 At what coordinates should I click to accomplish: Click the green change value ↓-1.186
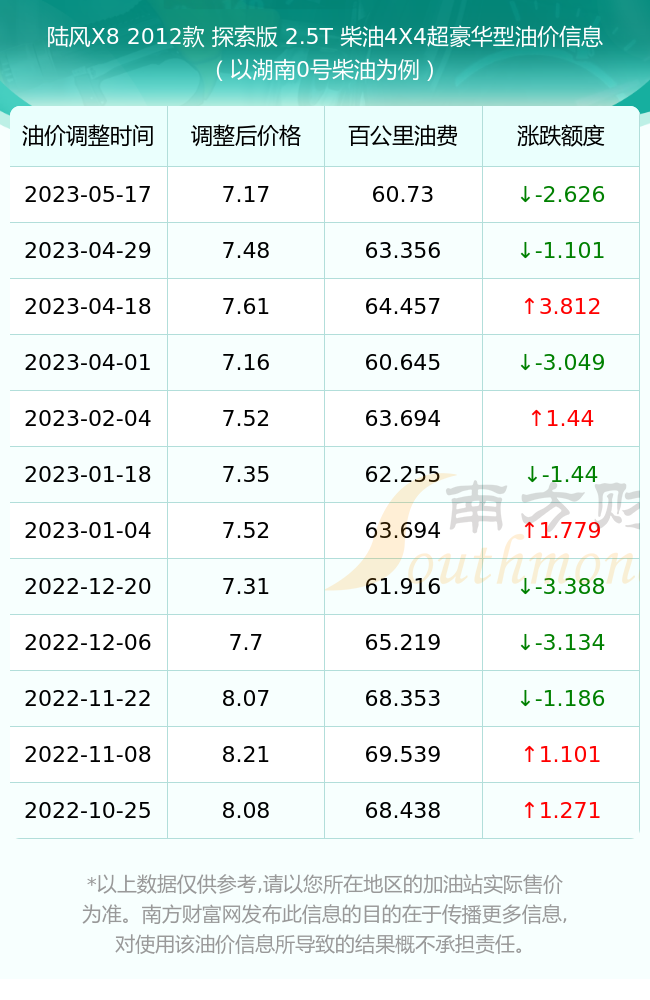click(561, 699)
